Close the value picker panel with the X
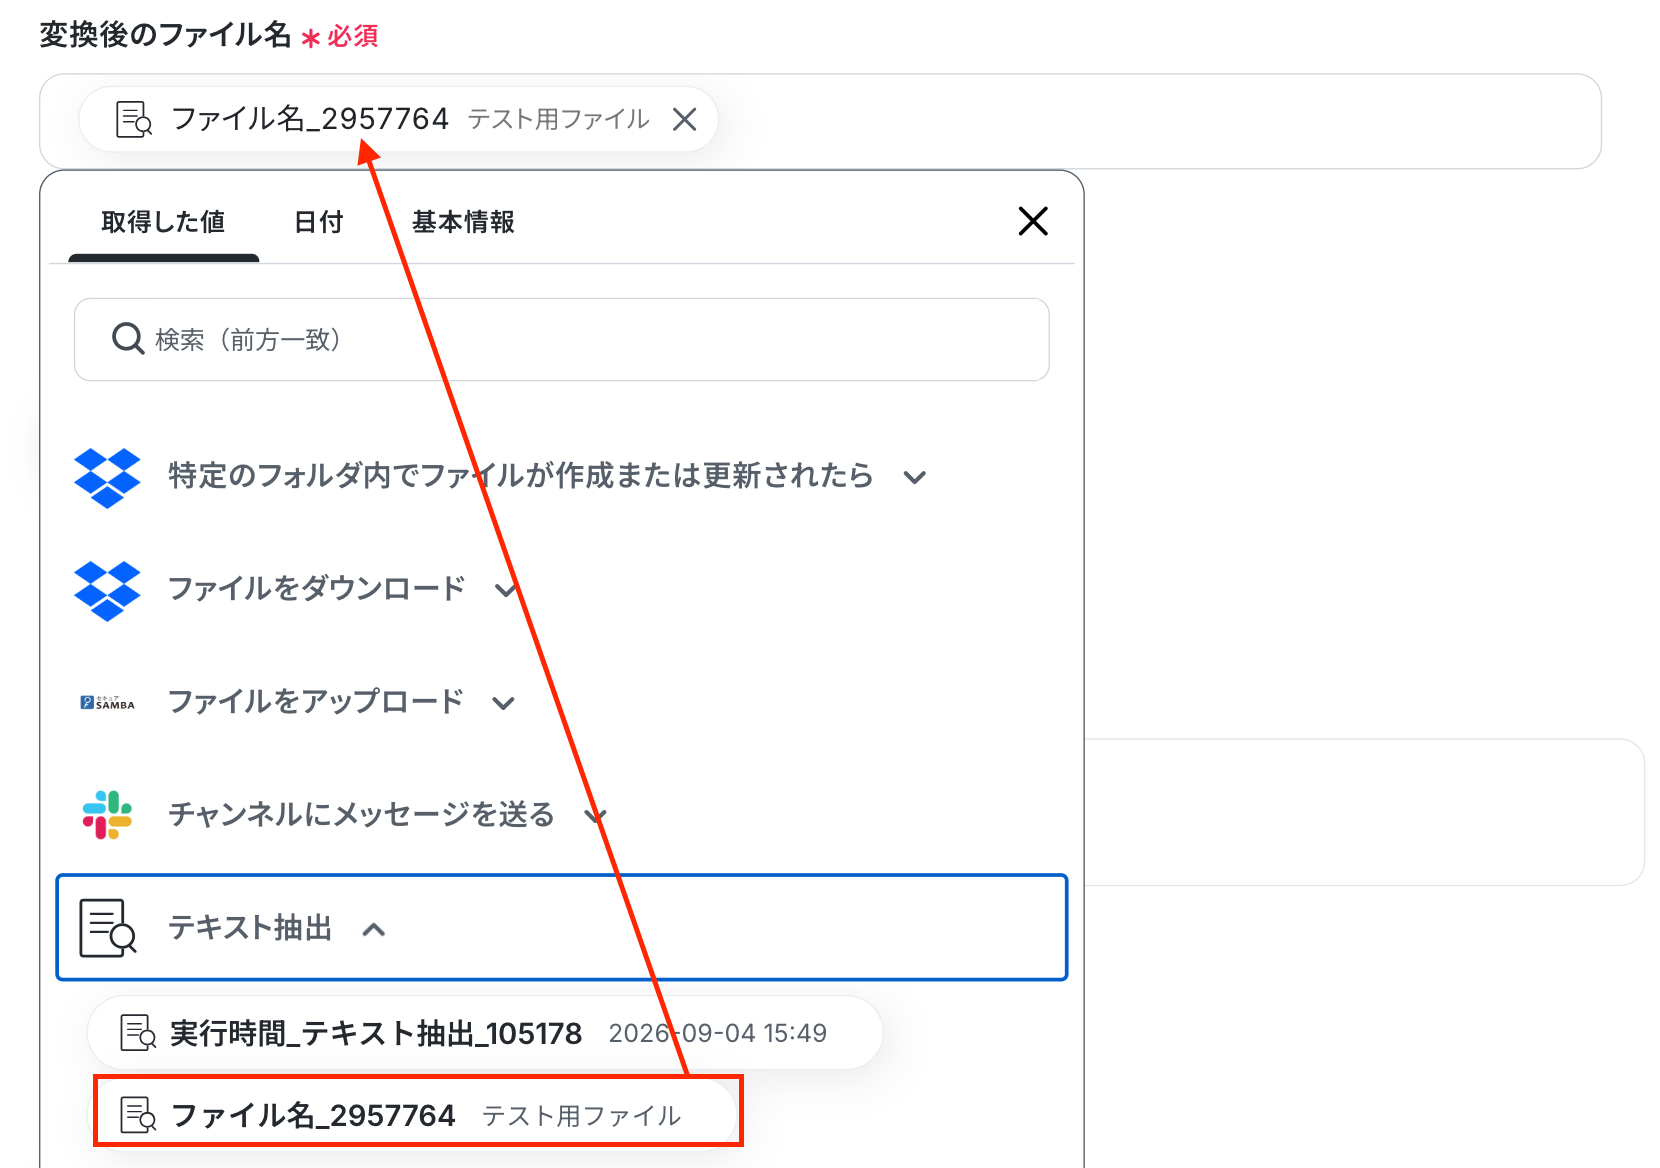Screen dimensions: 1660x1168 click(1033, 221)
